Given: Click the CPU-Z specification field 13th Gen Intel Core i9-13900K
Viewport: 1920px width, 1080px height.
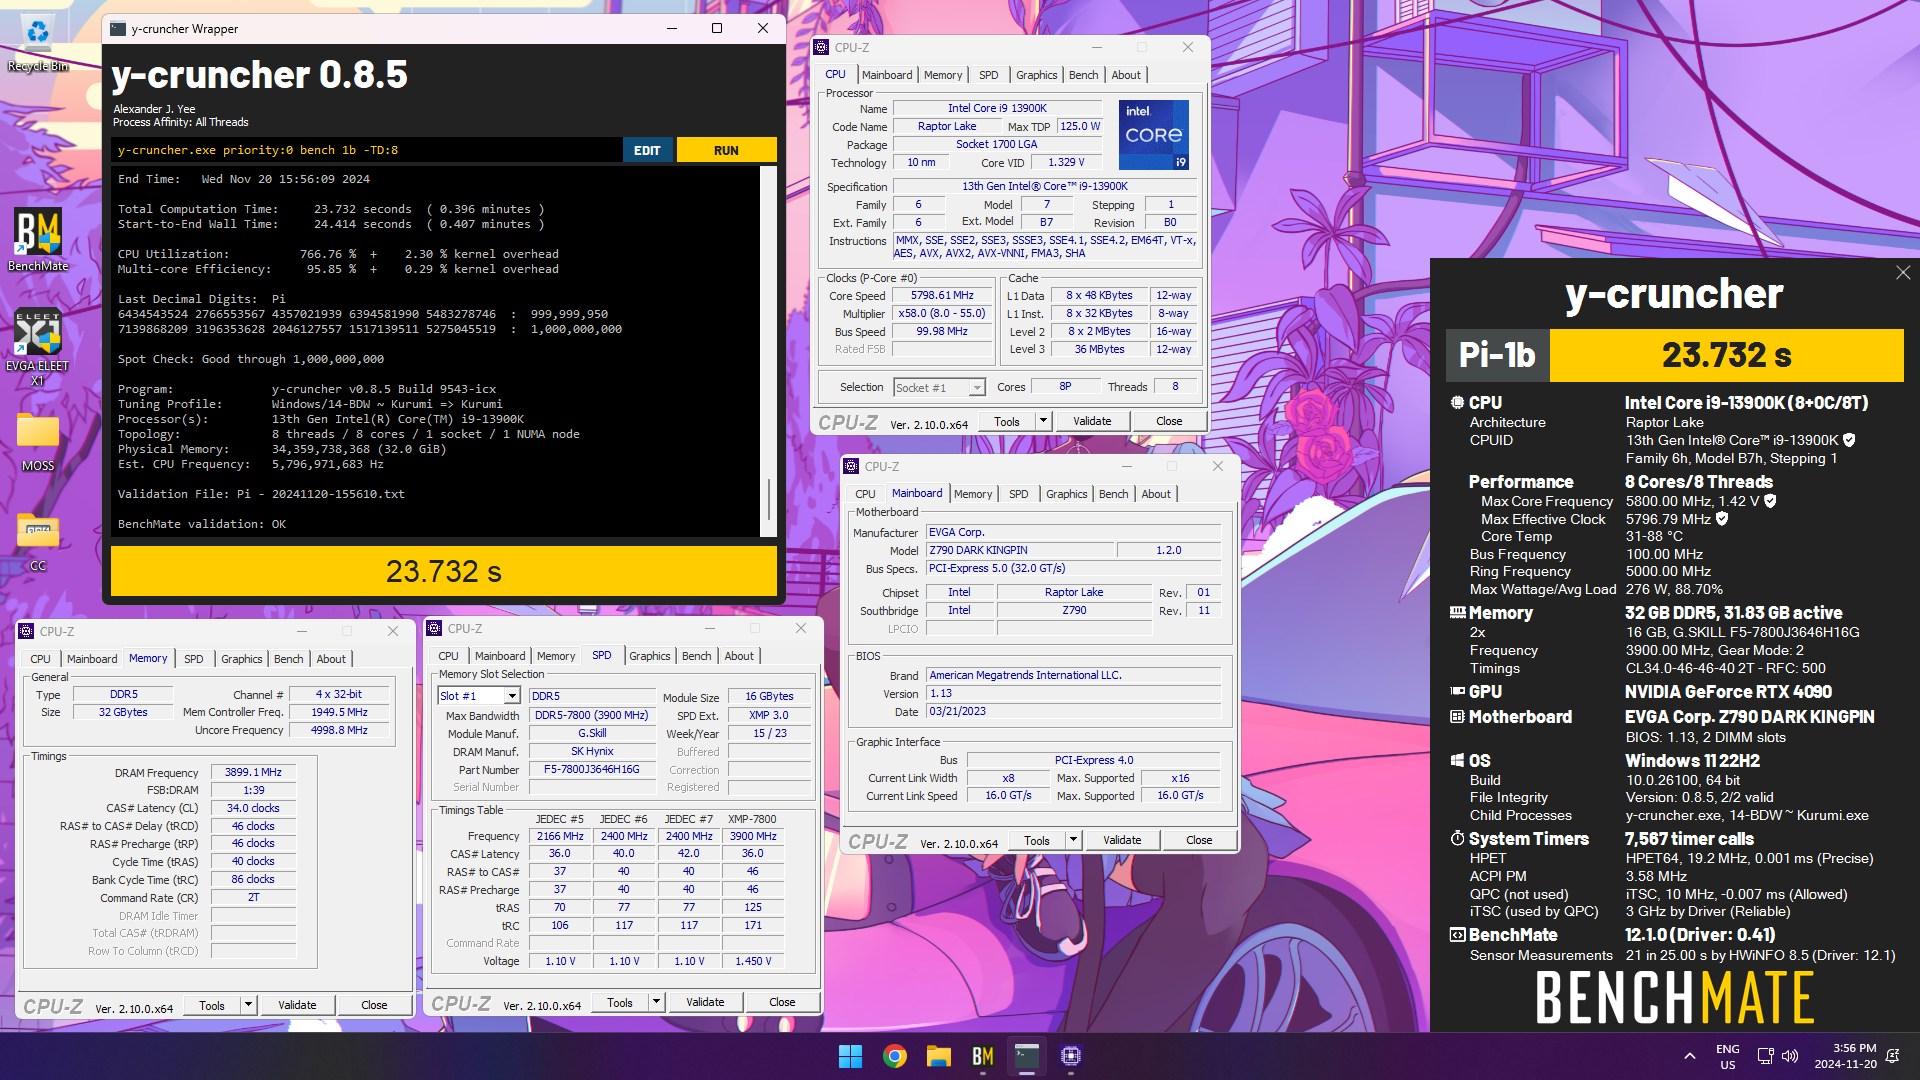Looking at the screenshot, I should coord(1045,187).
